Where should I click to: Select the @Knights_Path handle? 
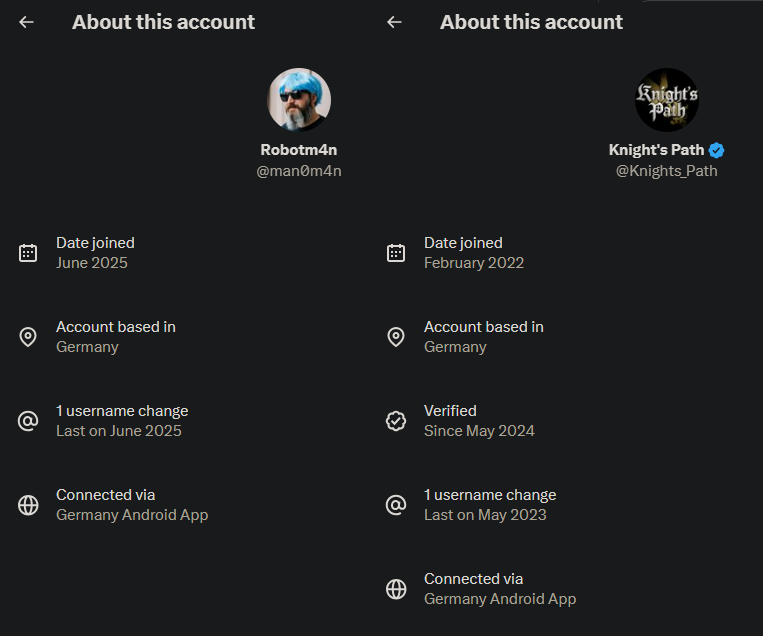tap(667, 171)
